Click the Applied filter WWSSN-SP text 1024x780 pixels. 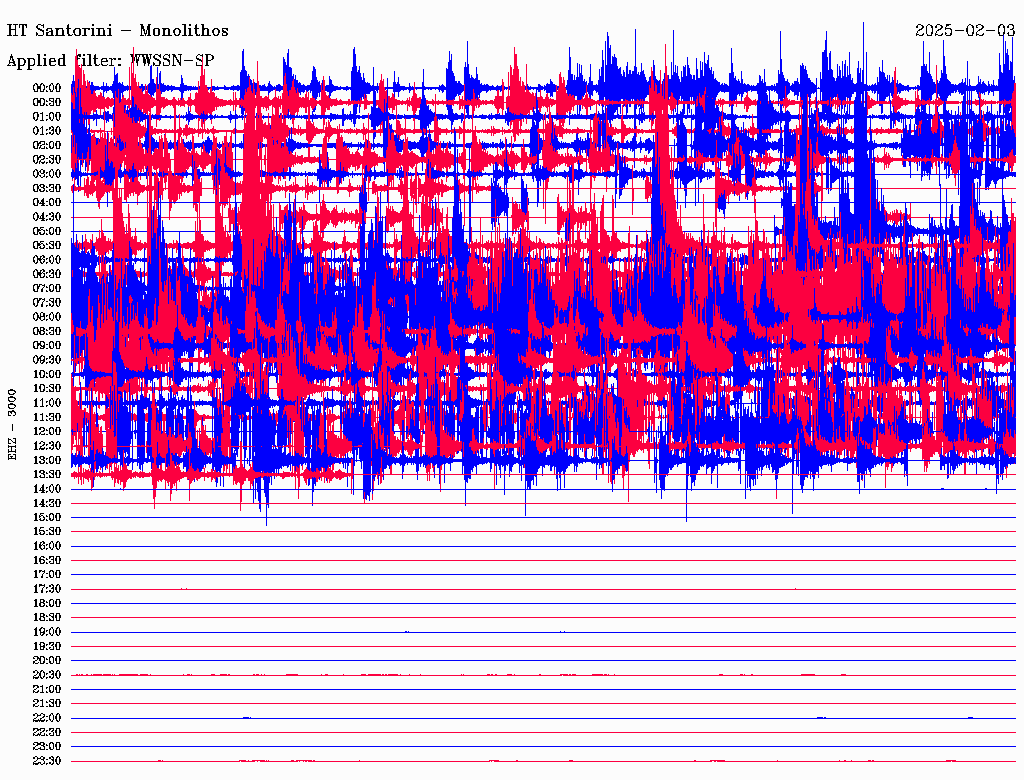point(110,61)
